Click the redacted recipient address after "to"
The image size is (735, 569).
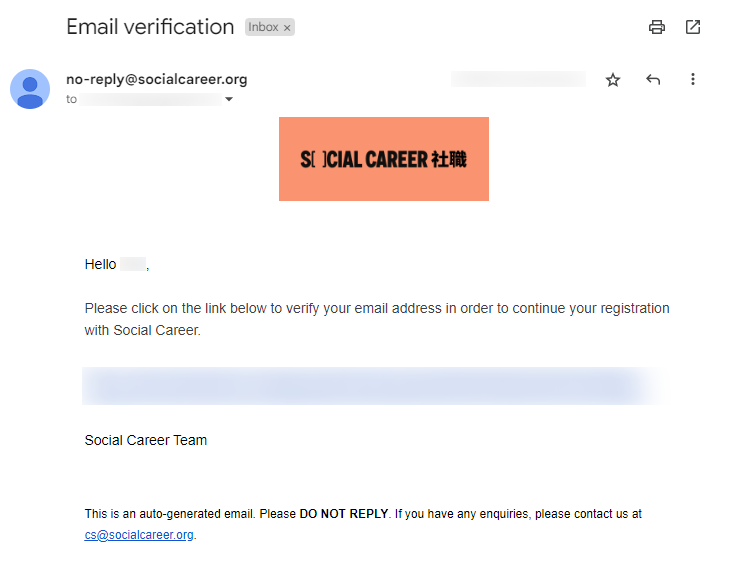point(150,99)
